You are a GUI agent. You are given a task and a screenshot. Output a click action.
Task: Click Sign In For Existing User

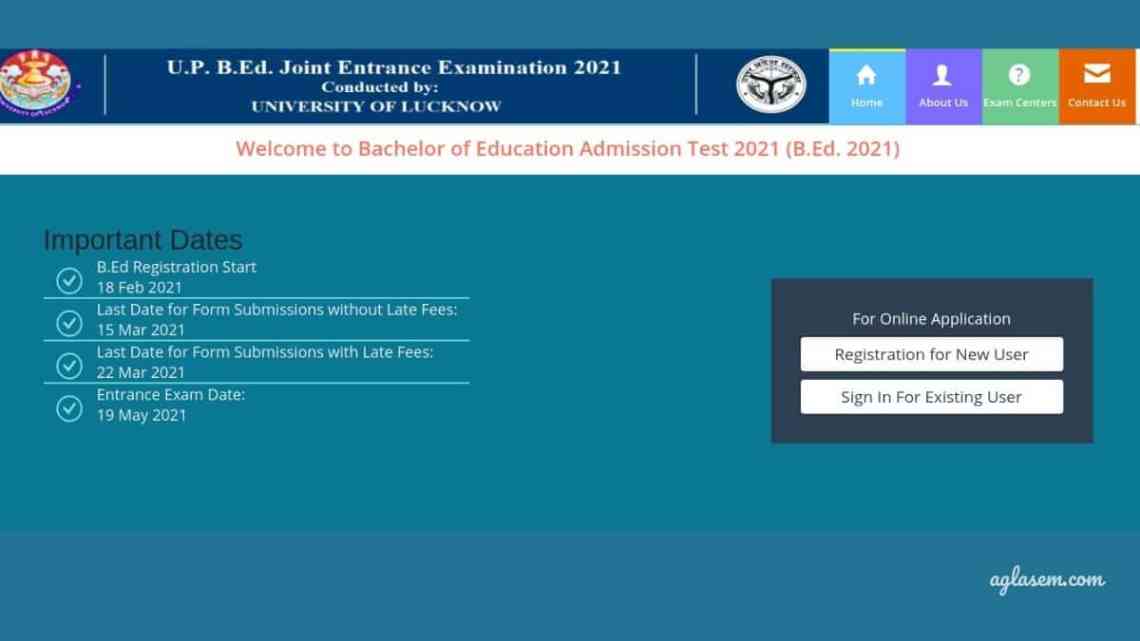coord(931,396)
